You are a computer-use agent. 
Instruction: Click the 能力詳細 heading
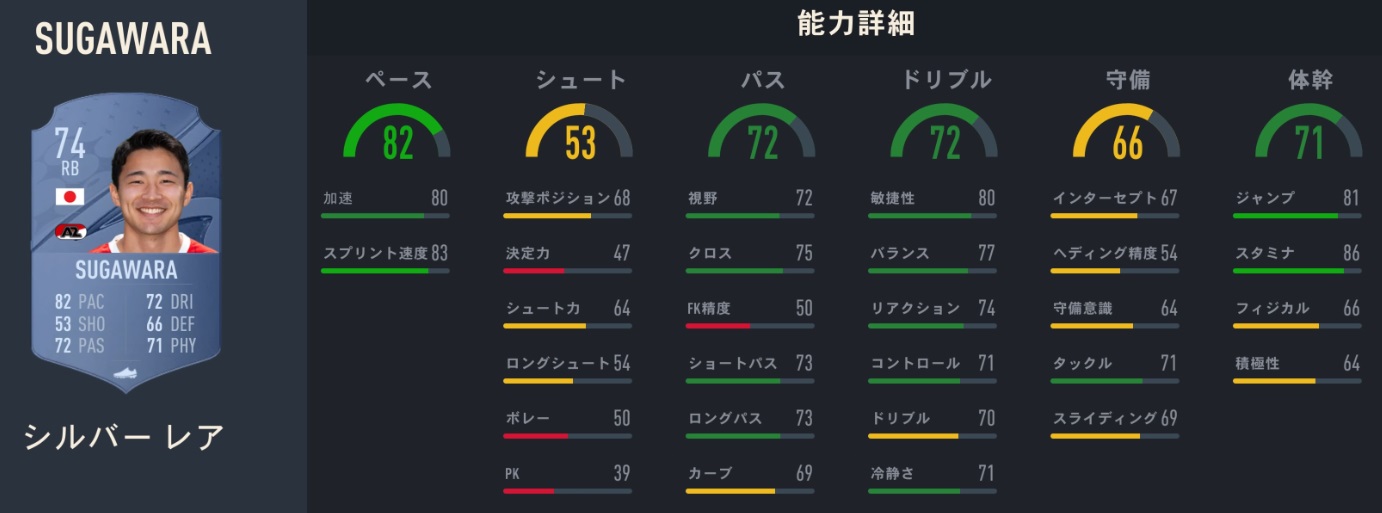[855, 25]
